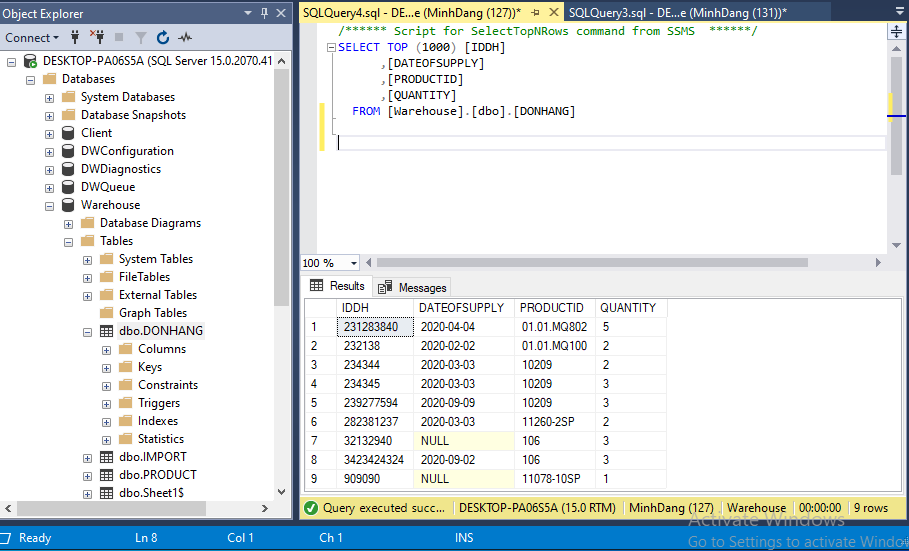Refresh the Object Explorer tree
This screenshot has width=909, height=551.
pos(163,37)
